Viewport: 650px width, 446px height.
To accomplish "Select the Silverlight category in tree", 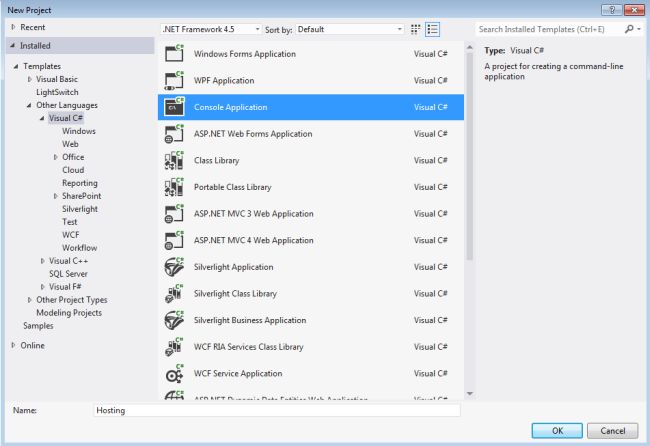I will 80,209.
